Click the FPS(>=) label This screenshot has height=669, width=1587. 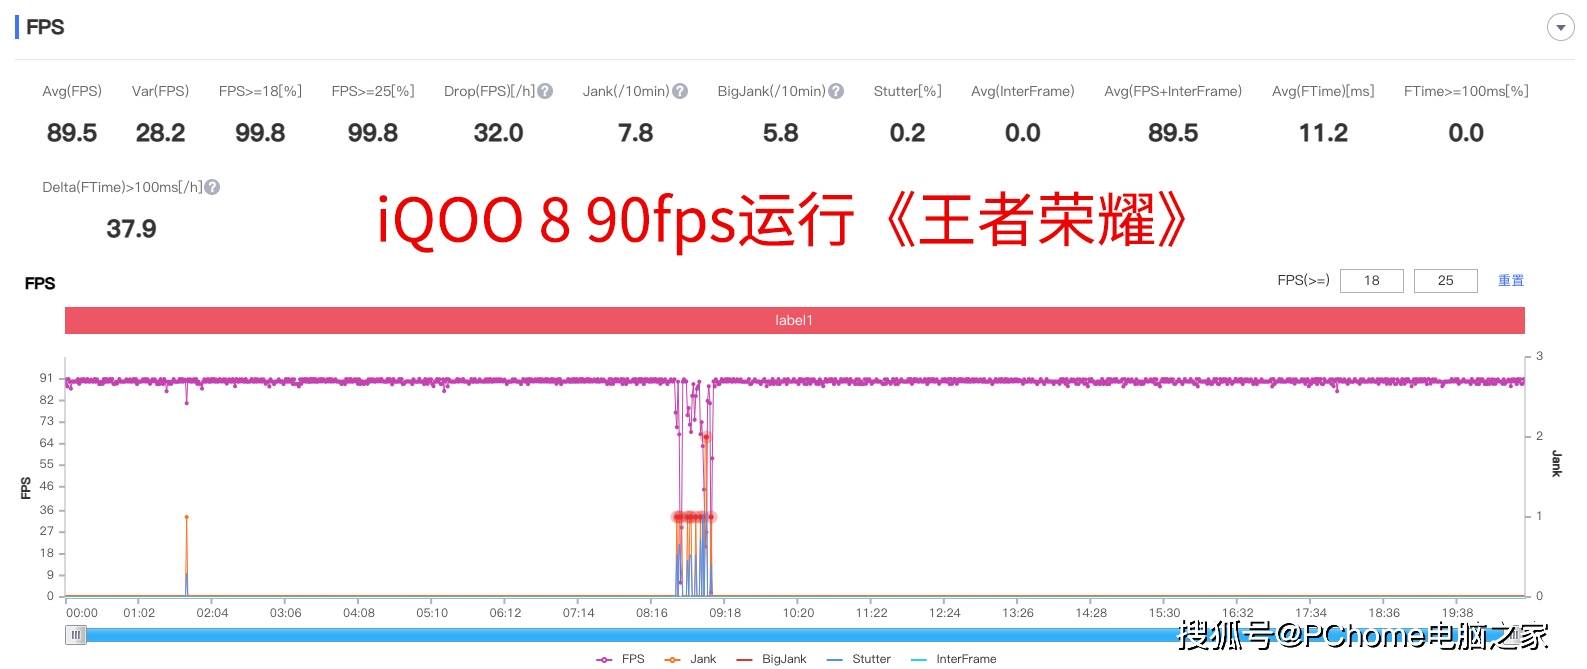click(x=1303, y=281)
